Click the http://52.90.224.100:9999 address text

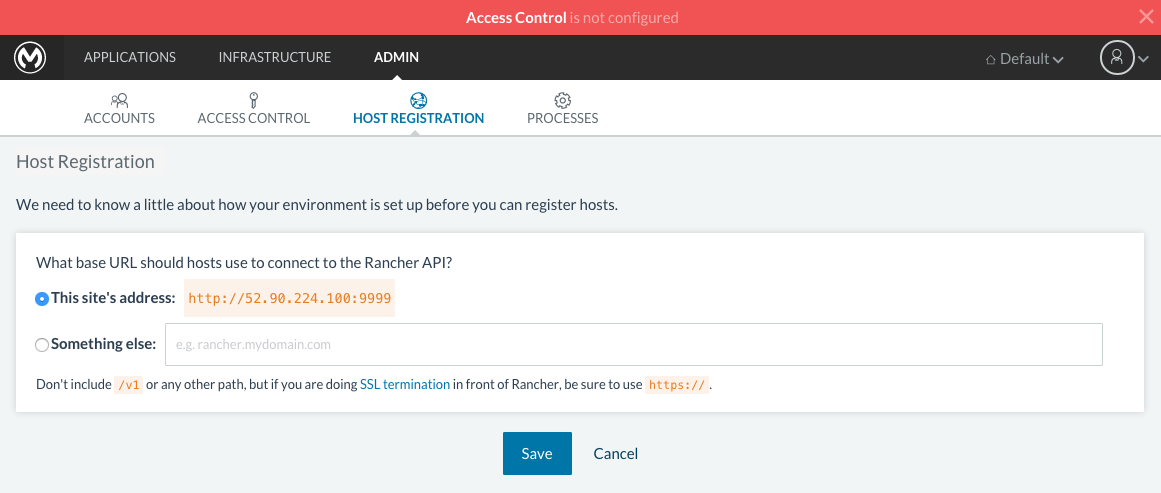coord(290,298)
